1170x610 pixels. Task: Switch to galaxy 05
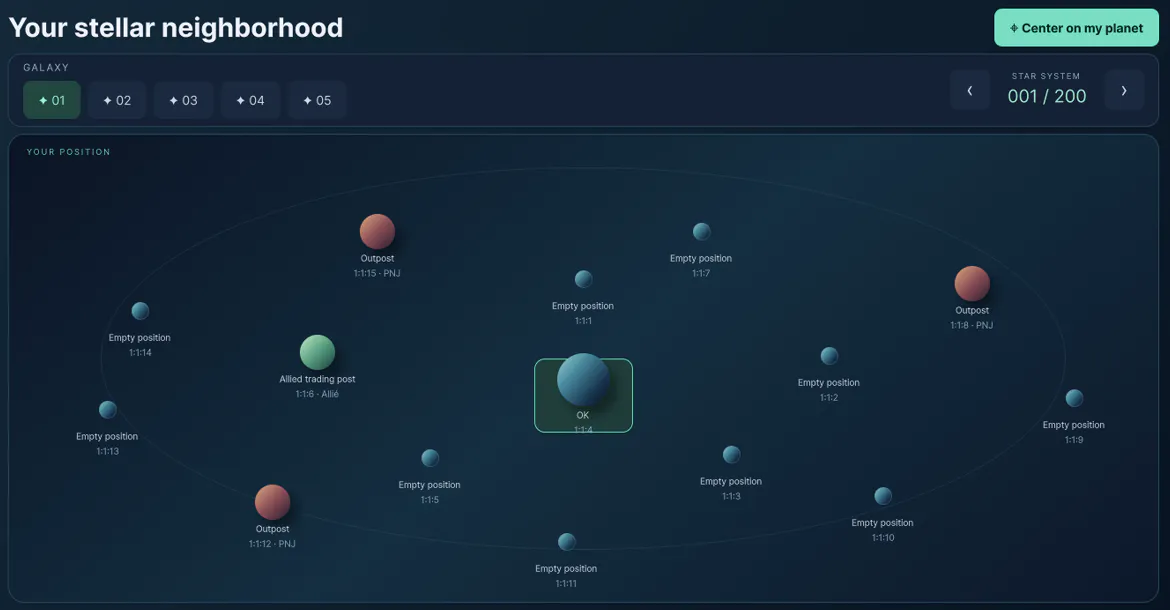(317, 100)
